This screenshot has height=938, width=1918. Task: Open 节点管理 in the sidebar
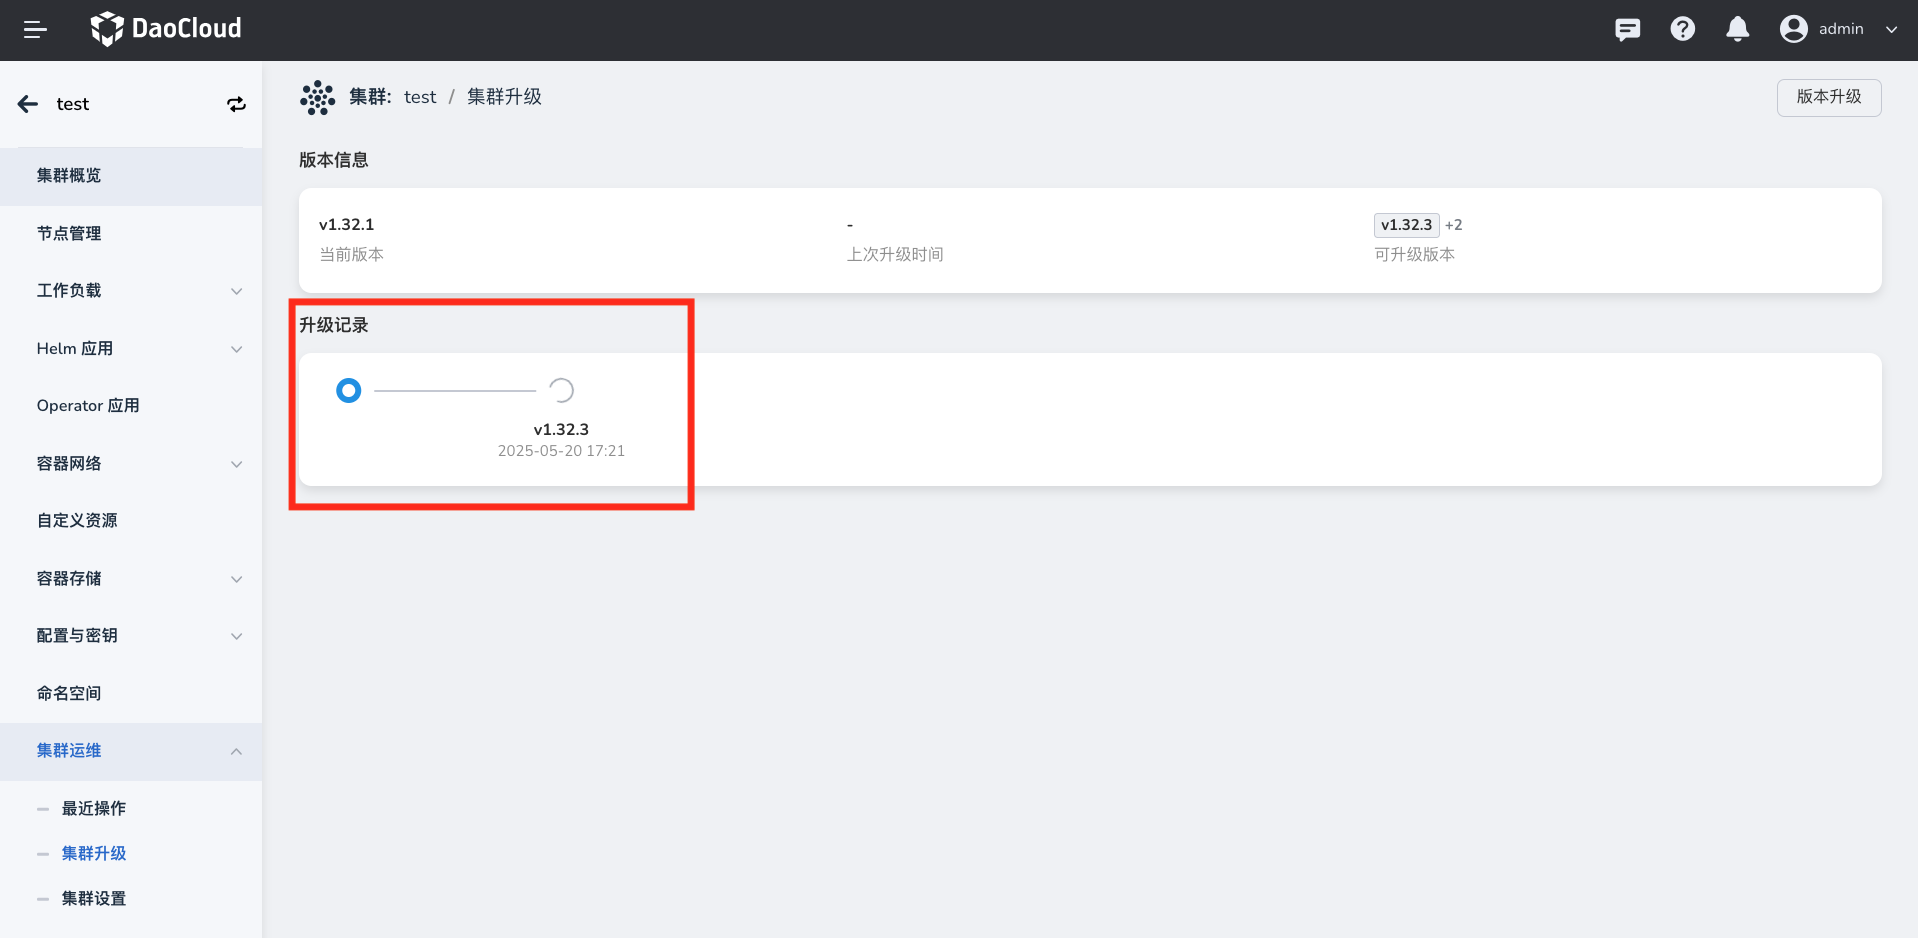69,234
